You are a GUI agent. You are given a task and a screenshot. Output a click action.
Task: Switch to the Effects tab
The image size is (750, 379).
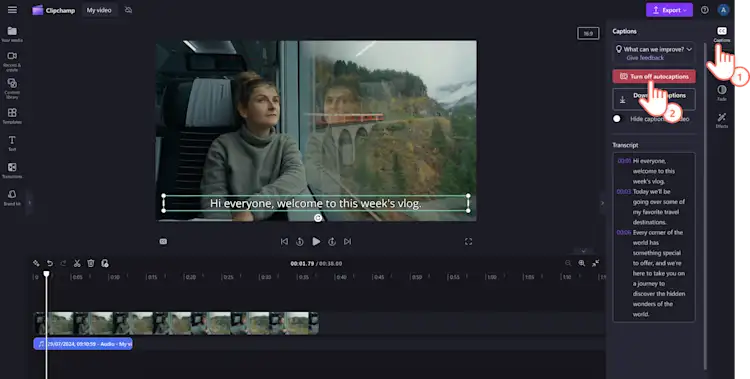[722, 120]
